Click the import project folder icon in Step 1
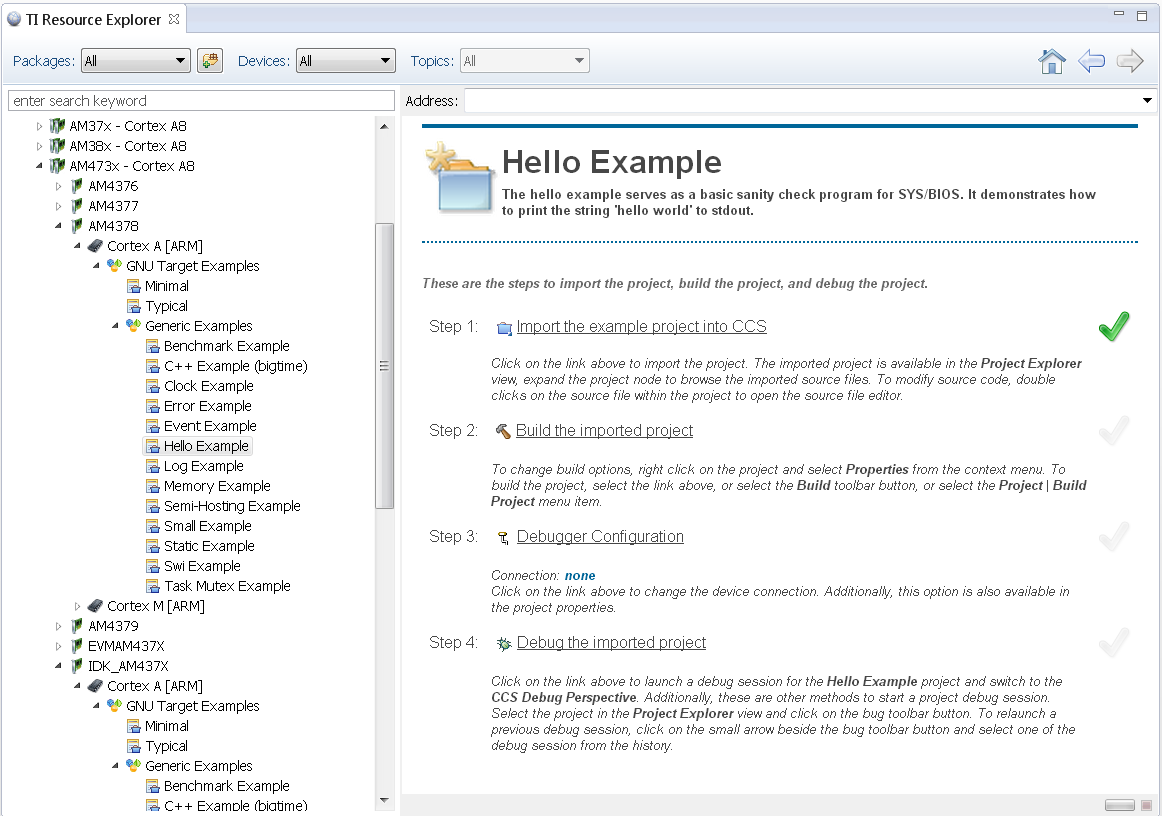 [504, 327]
